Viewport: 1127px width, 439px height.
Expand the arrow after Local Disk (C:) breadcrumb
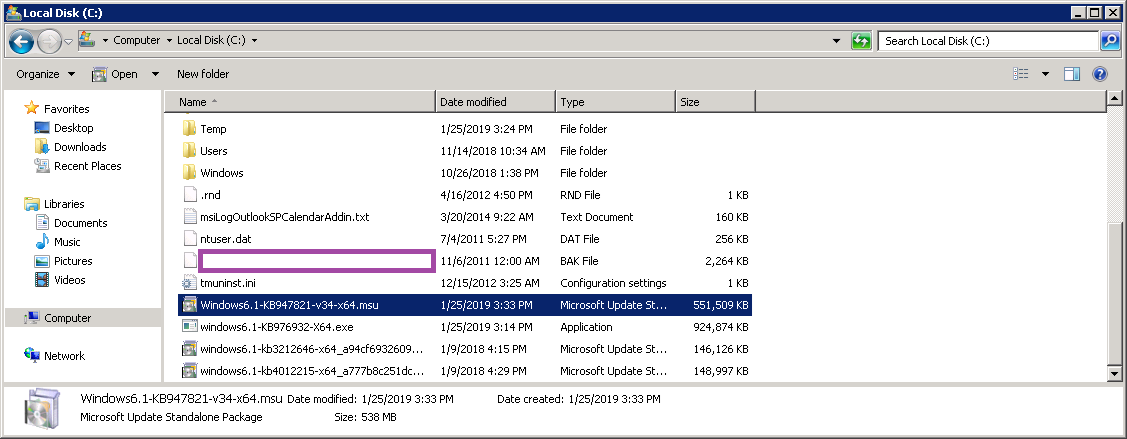tap(254, 41)
